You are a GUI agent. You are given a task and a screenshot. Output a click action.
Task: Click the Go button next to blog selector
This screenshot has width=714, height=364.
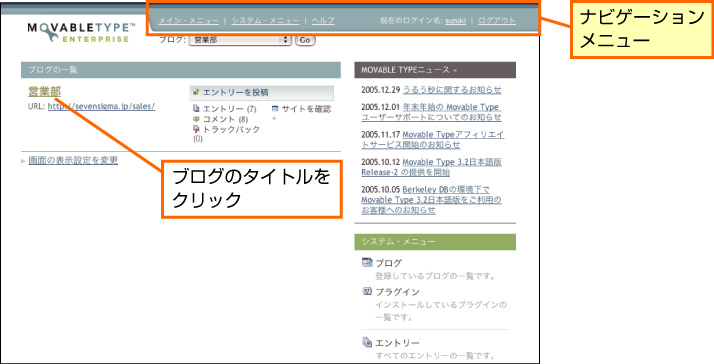pos(305,40)
